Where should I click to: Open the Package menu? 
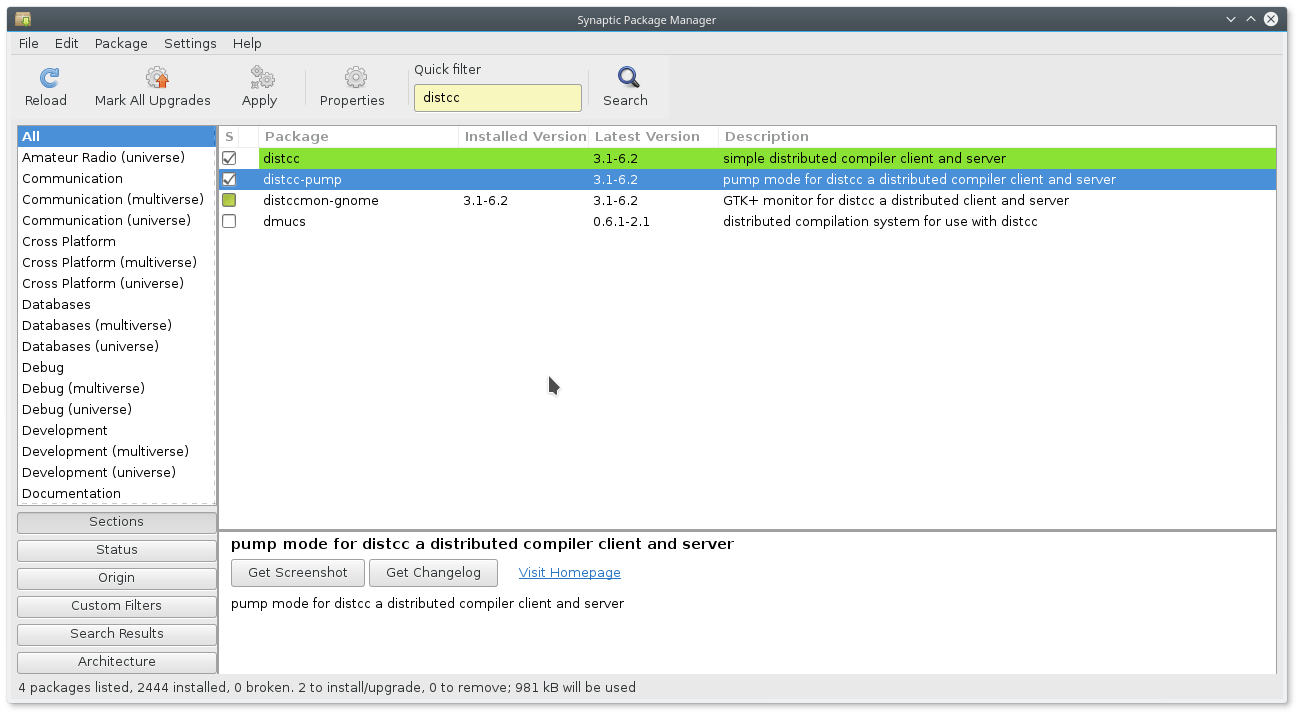pyautogui.click(x=120, y=43)
